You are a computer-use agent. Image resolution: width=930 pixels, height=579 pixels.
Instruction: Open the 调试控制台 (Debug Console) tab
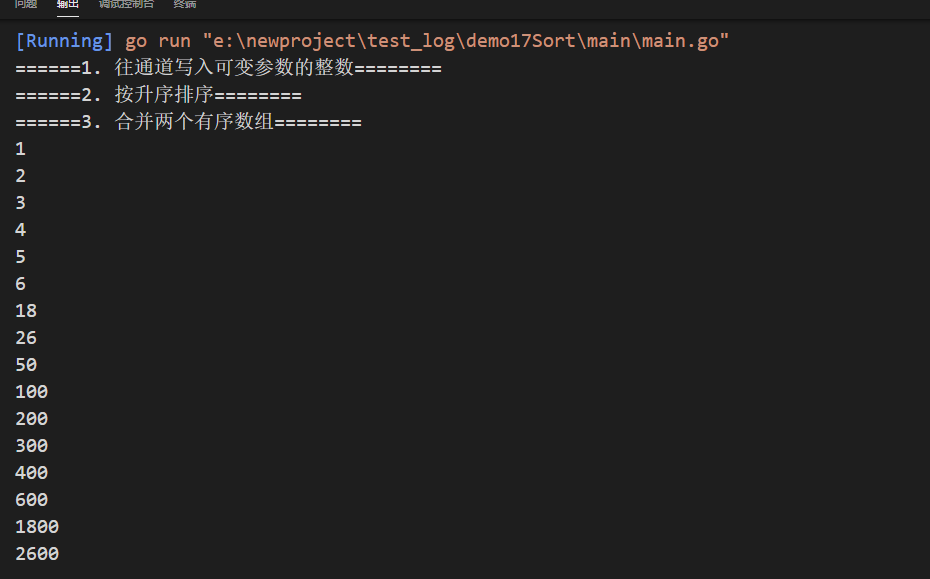pos(126,4)
